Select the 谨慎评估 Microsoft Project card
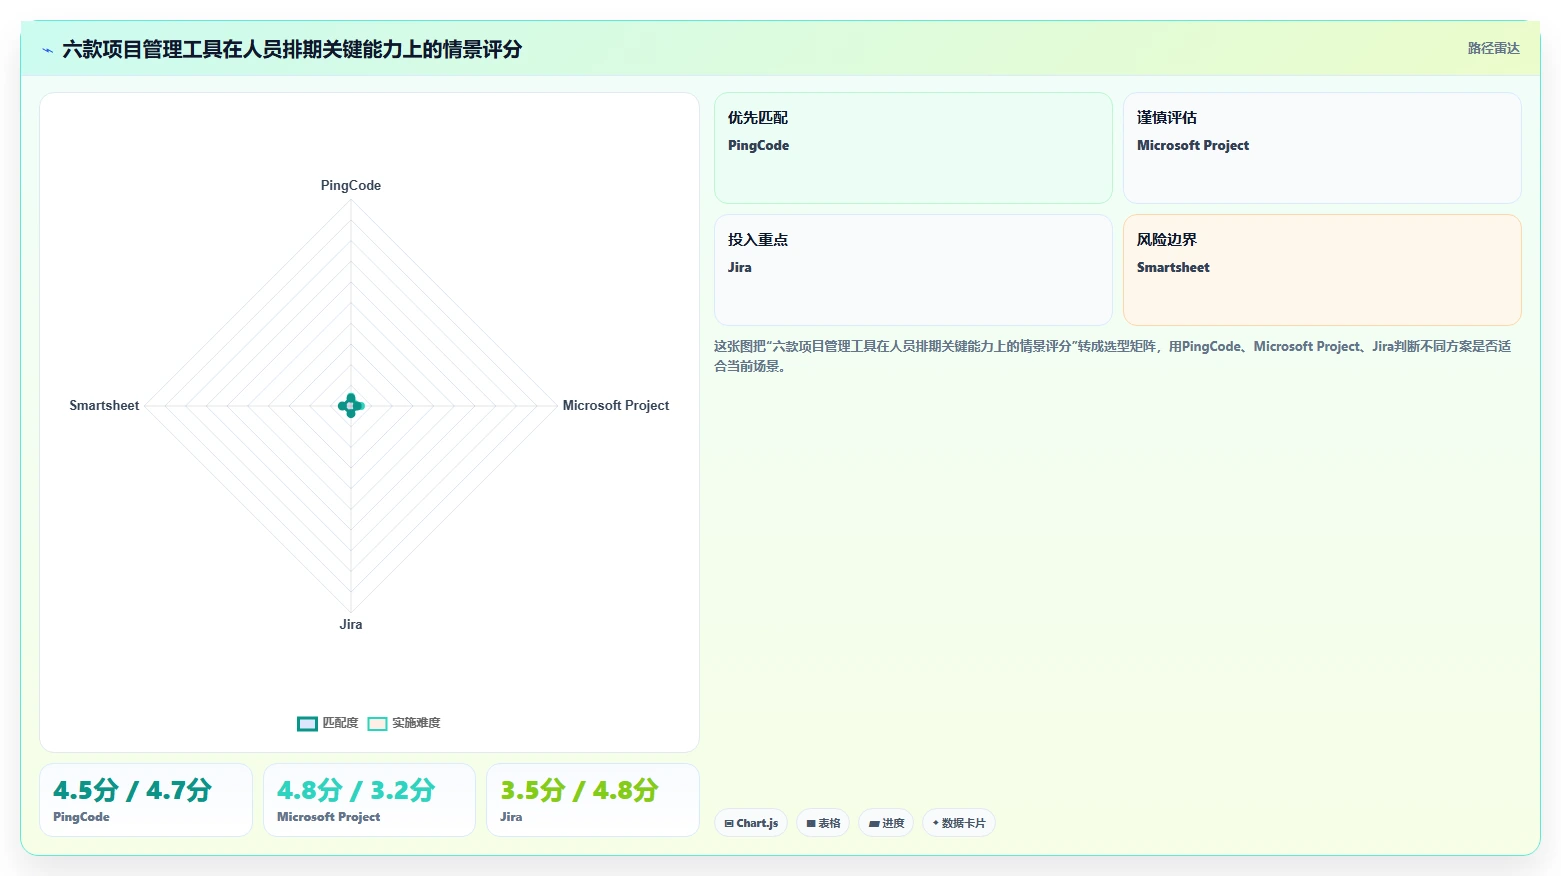 click(1322, 148)
